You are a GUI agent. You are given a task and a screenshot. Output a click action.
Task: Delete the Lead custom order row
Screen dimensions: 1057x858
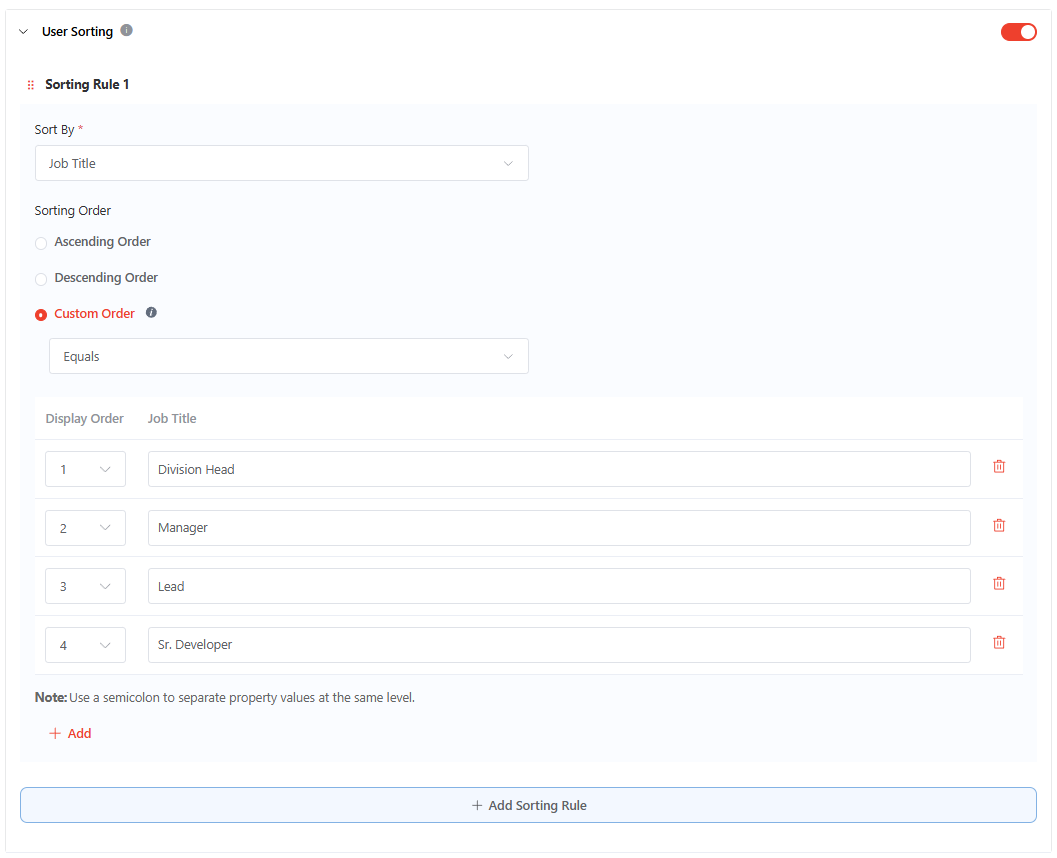[999, 583]
